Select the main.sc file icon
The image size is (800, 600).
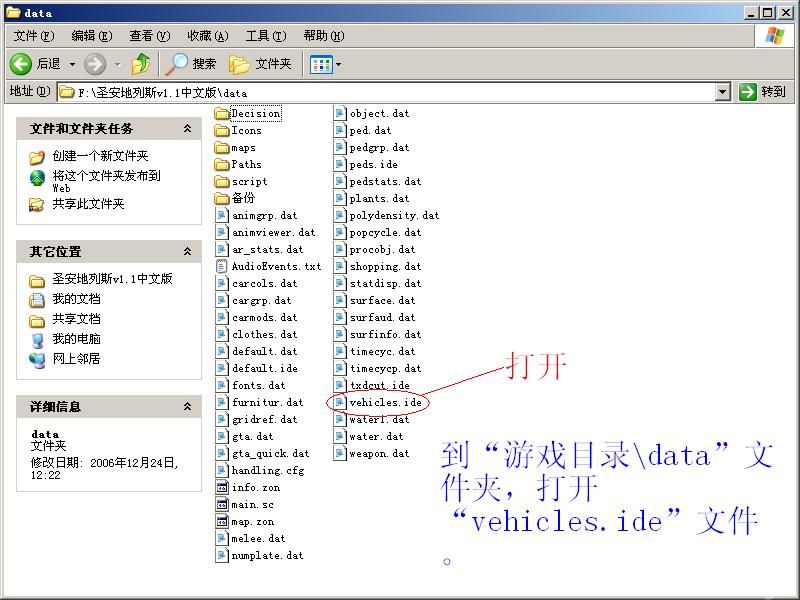(222, 504)
